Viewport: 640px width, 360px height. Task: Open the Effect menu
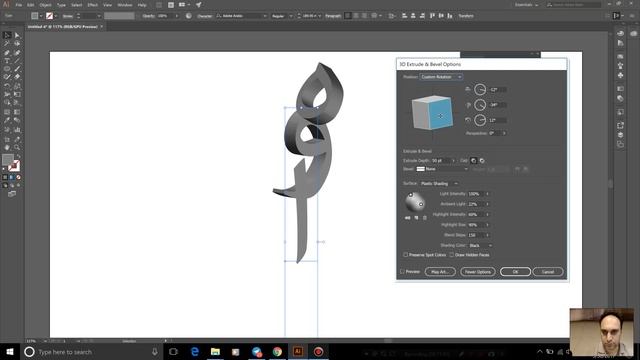(x=93, y=5)
